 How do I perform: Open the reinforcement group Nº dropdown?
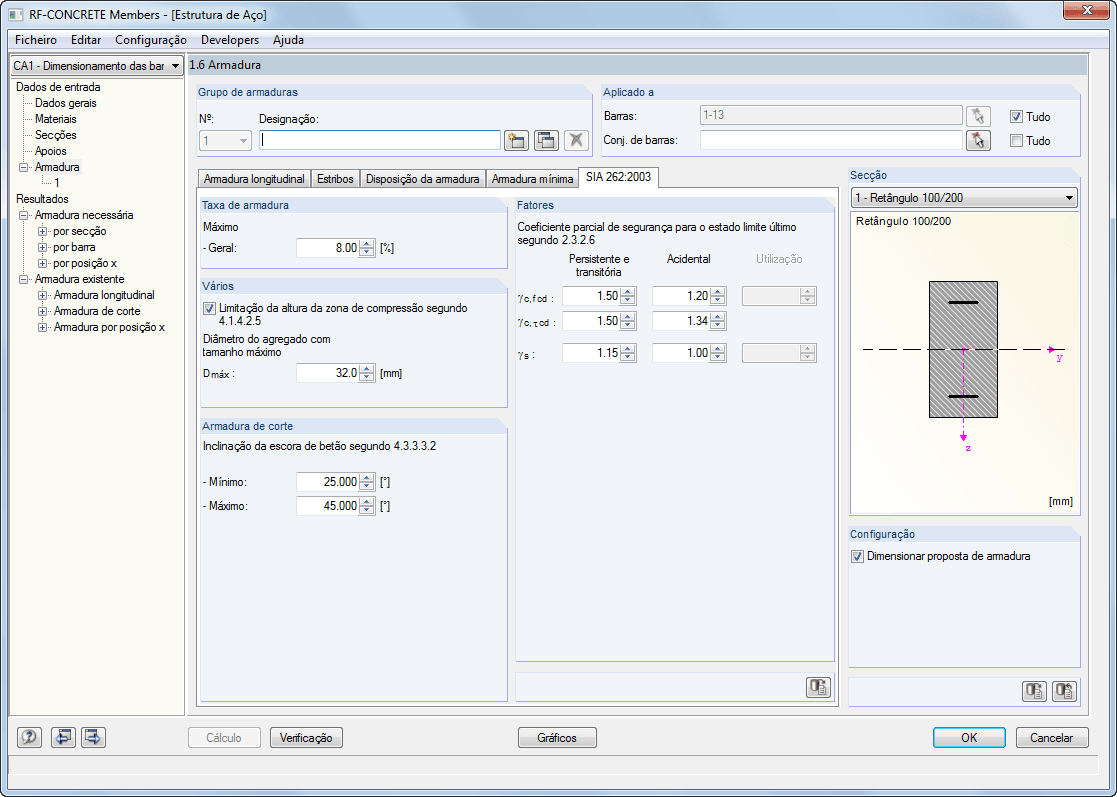pyautogui.click(x=225, y=140)
